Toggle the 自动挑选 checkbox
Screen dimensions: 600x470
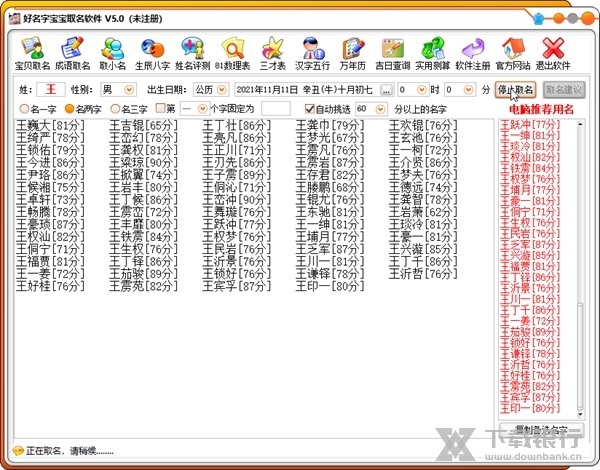click(x=310, y=109)
